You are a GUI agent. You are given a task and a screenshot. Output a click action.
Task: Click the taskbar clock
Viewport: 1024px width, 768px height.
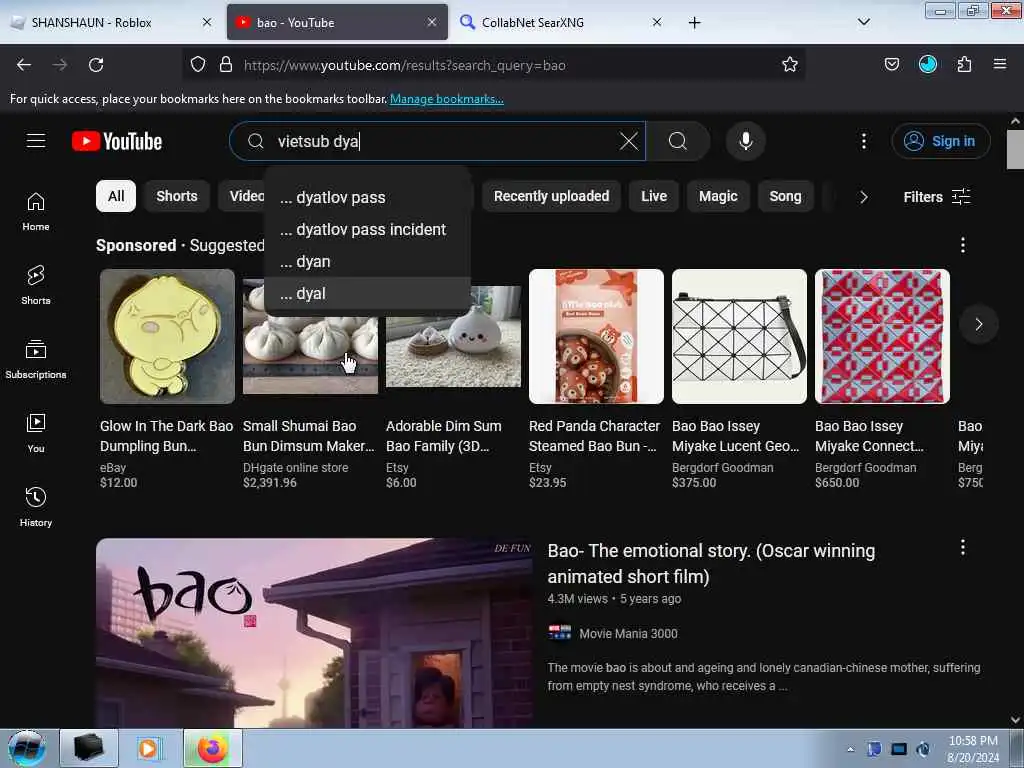[x=972, y=748]
